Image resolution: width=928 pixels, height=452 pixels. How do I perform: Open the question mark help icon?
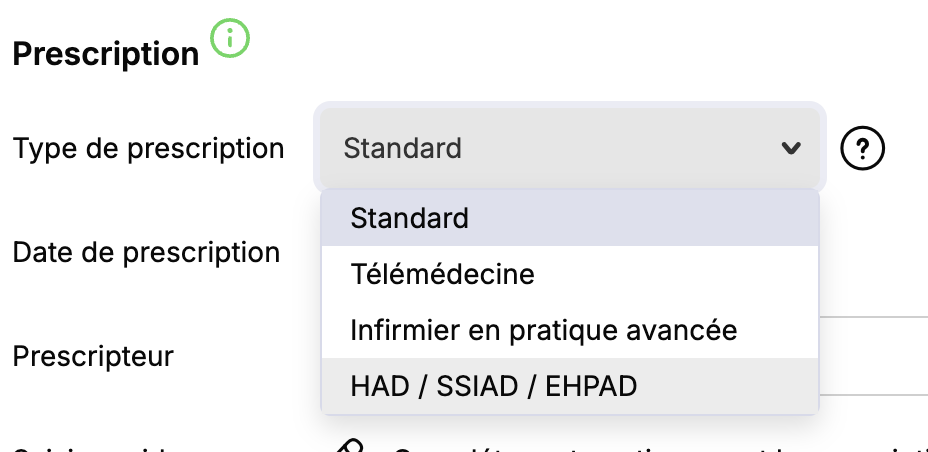click(x=863, y=149)
